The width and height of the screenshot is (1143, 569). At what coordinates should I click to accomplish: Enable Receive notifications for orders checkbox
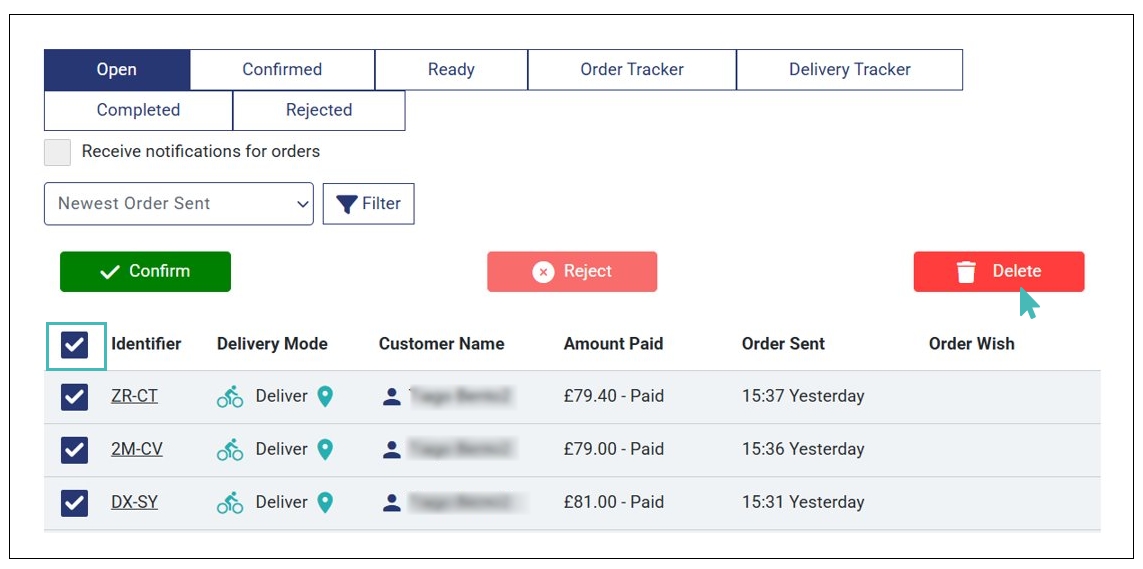click(58, 152)
